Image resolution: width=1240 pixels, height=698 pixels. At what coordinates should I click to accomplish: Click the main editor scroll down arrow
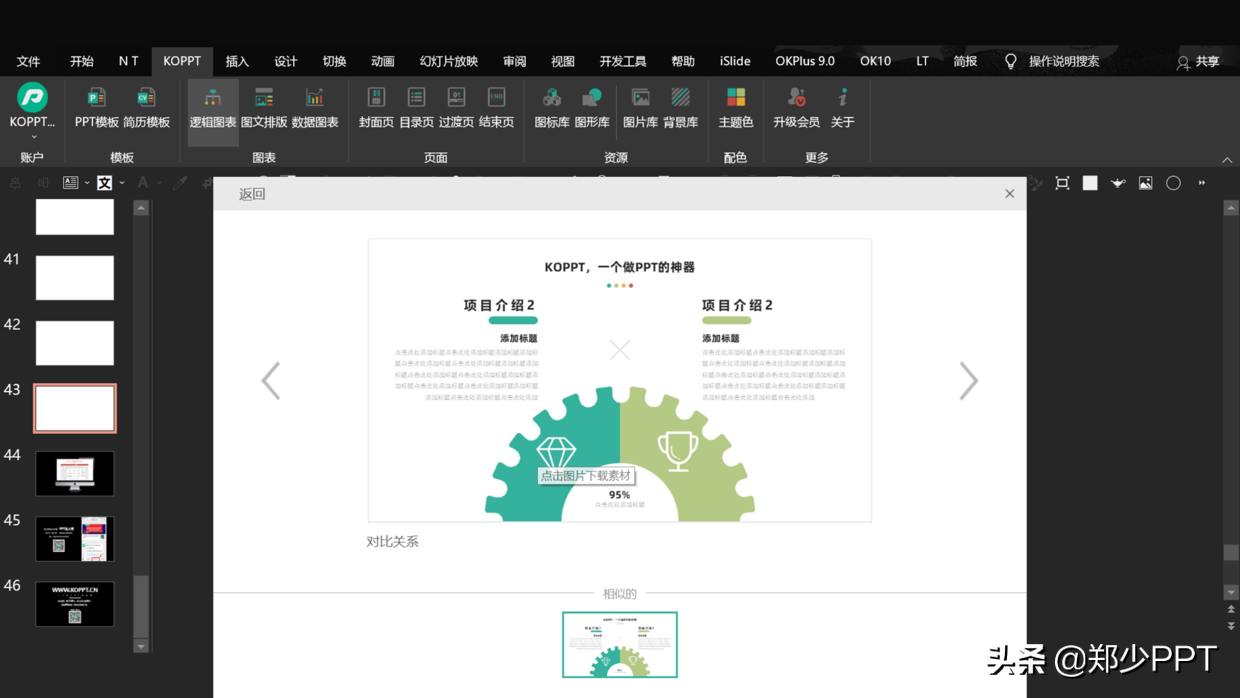[x=1231, y=592]
